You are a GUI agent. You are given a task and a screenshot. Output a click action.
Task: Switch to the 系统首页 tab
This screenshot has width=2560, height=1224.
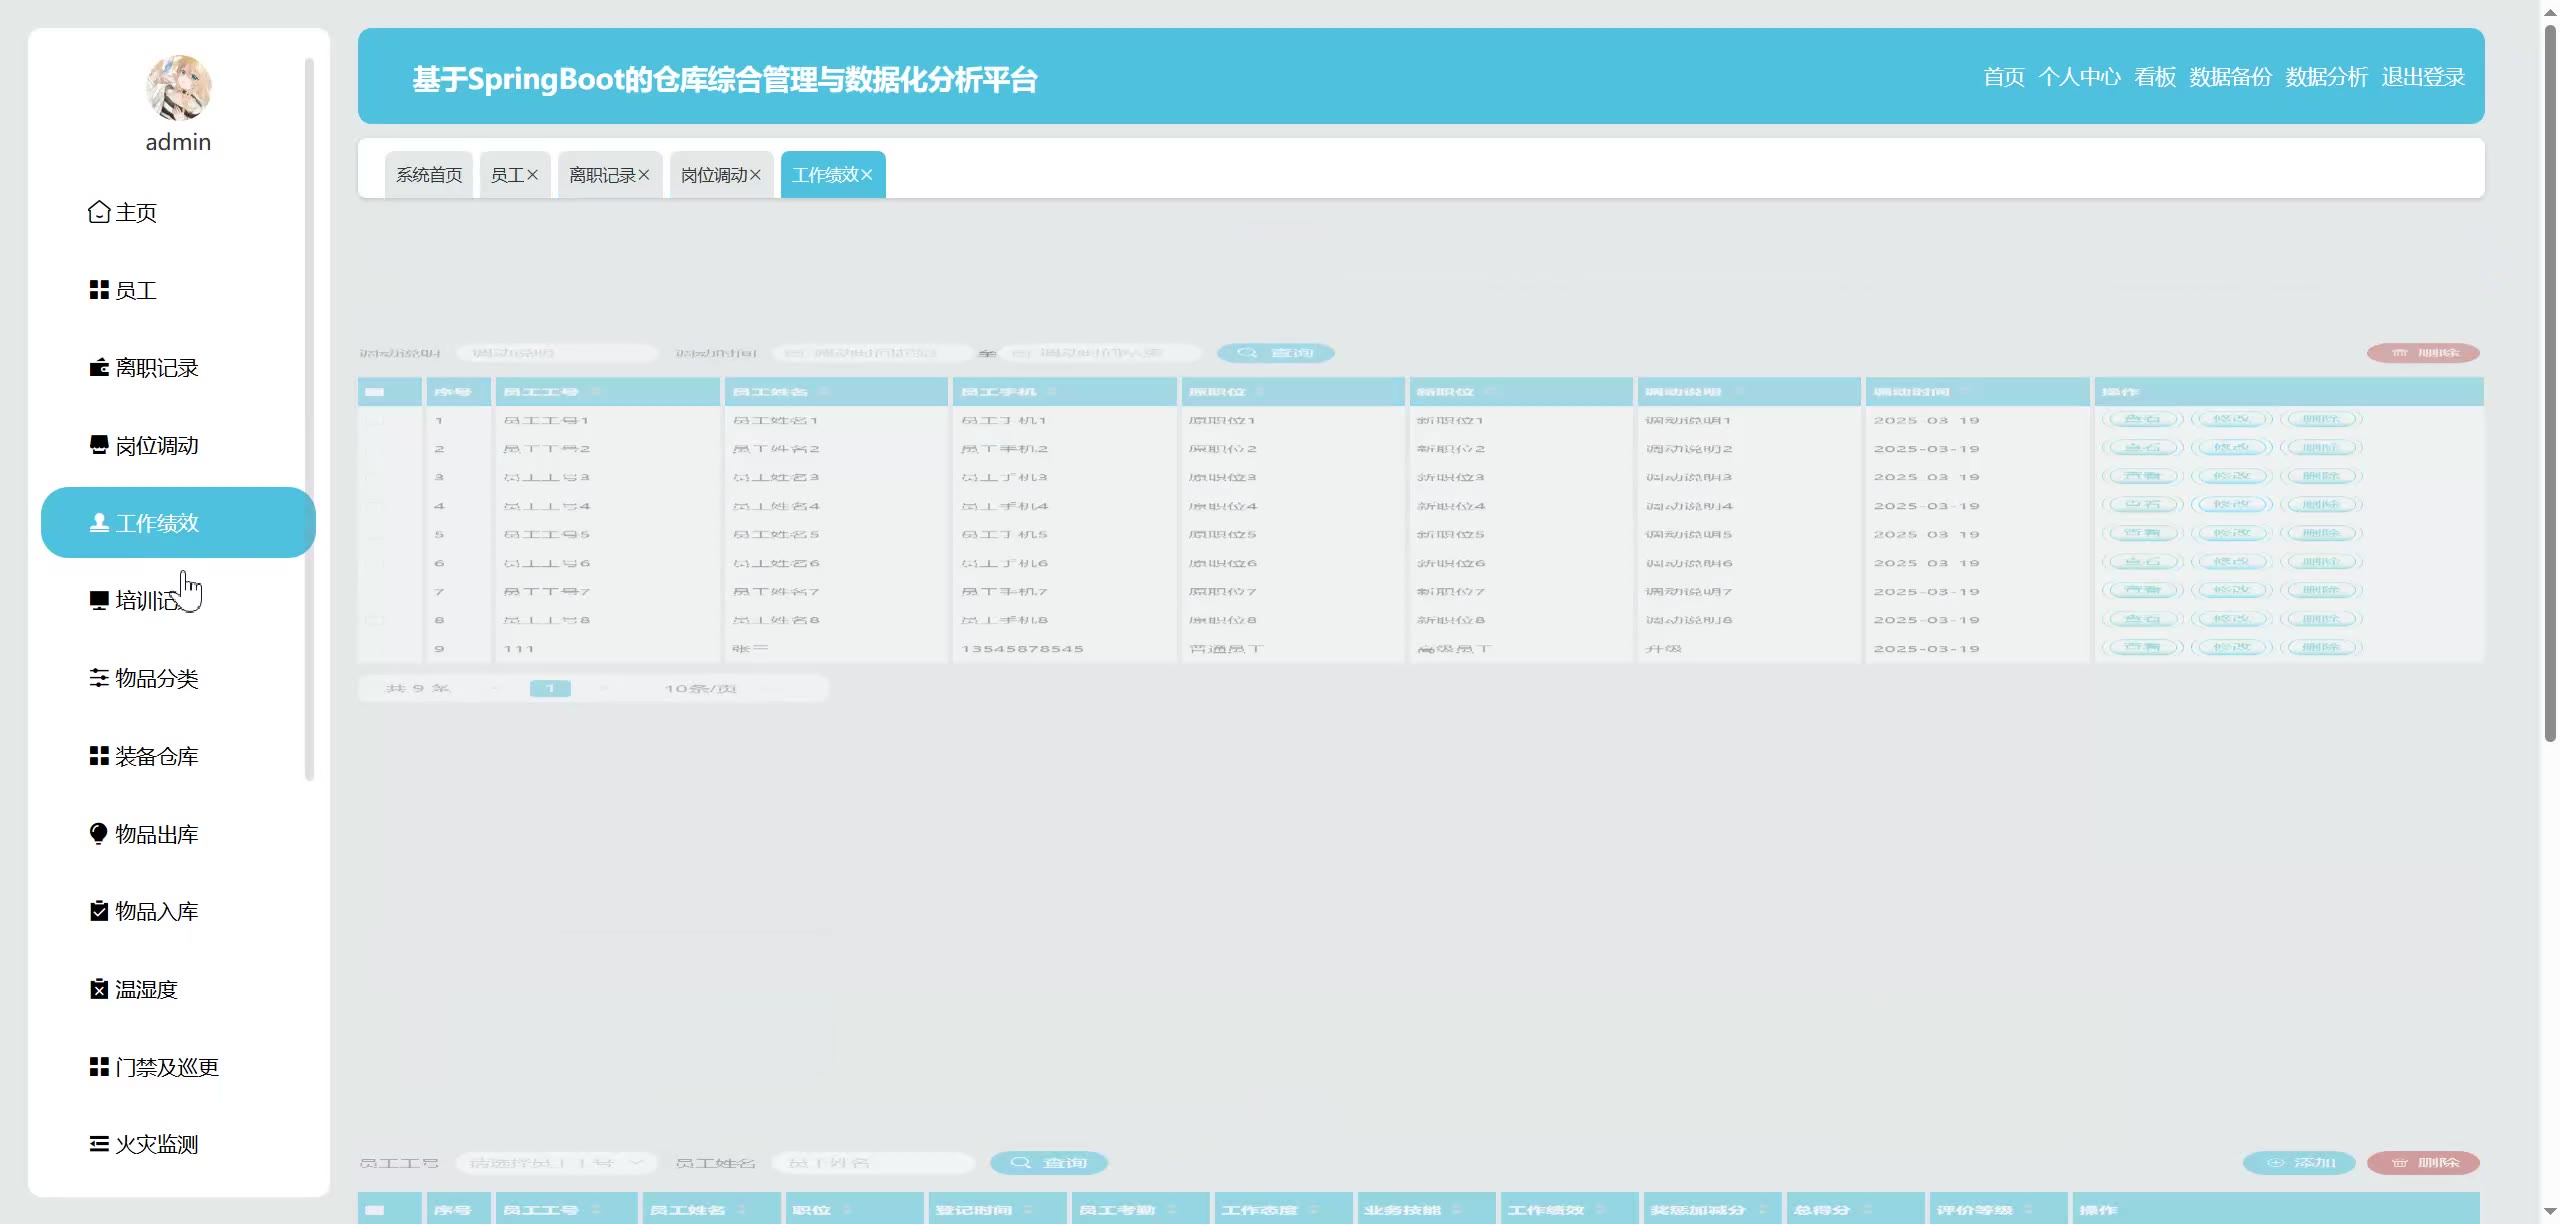[x=428, y=175]
